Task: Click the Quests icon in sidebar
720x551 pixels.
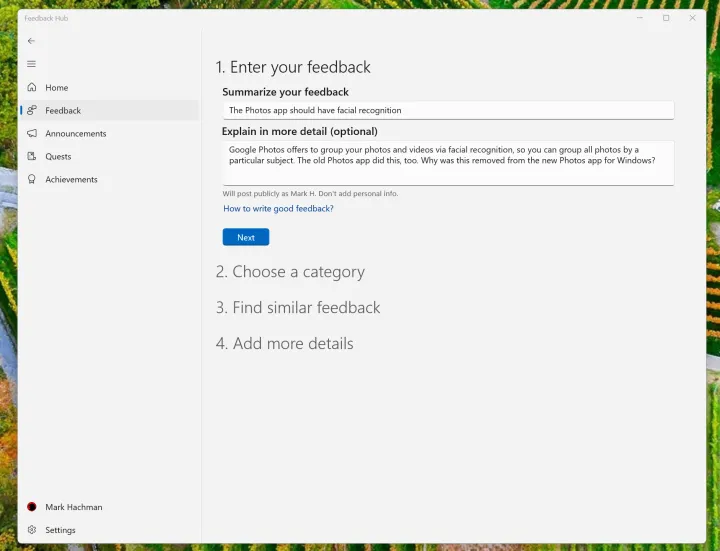Action: [x=32, y=157]
